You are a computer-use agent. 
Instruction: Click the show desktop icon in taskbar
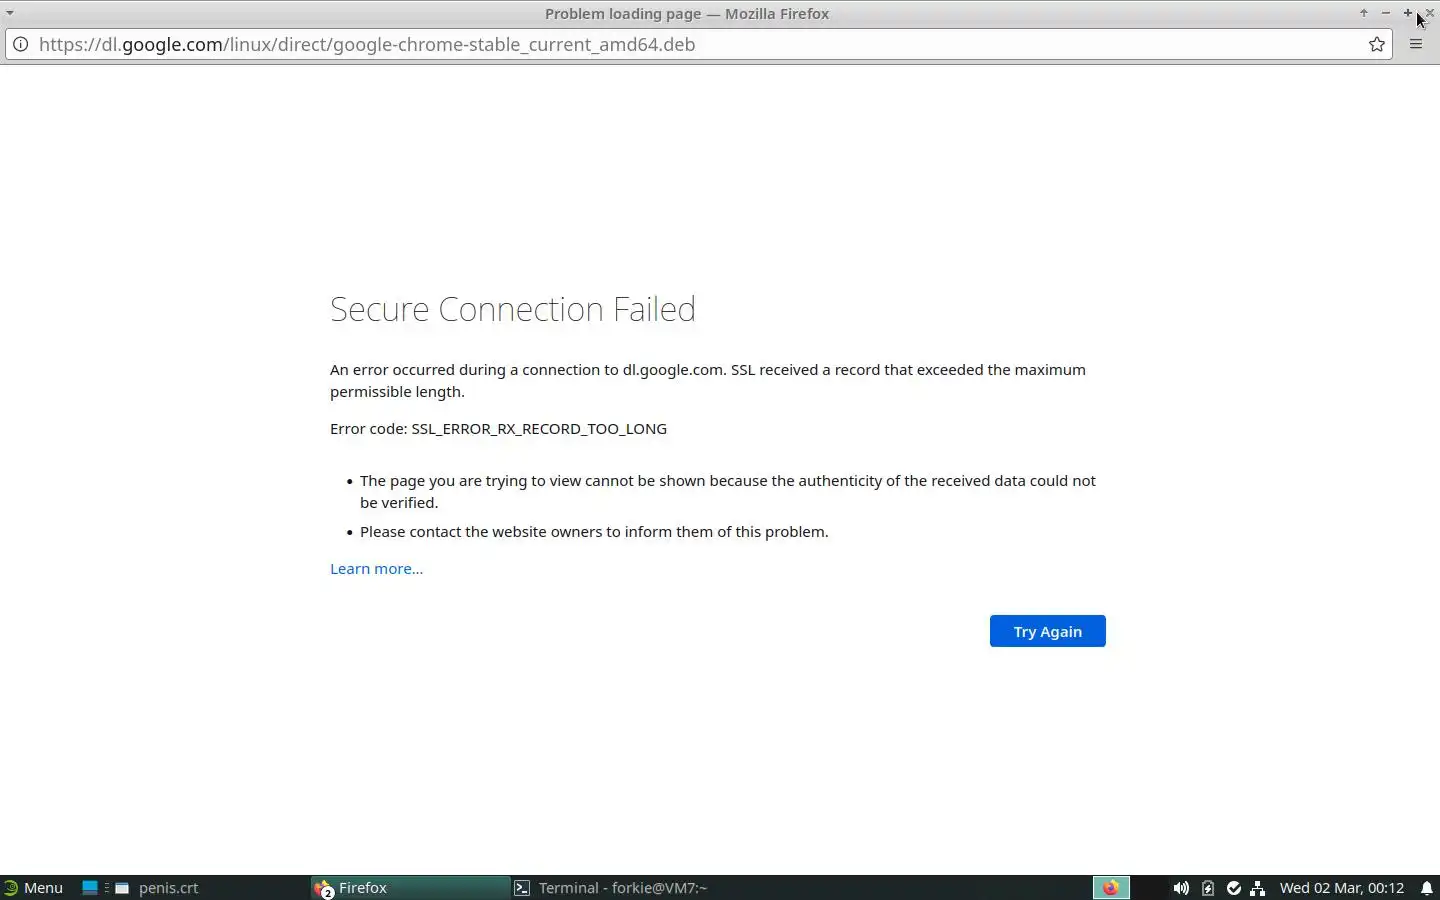tap(90, 887)
